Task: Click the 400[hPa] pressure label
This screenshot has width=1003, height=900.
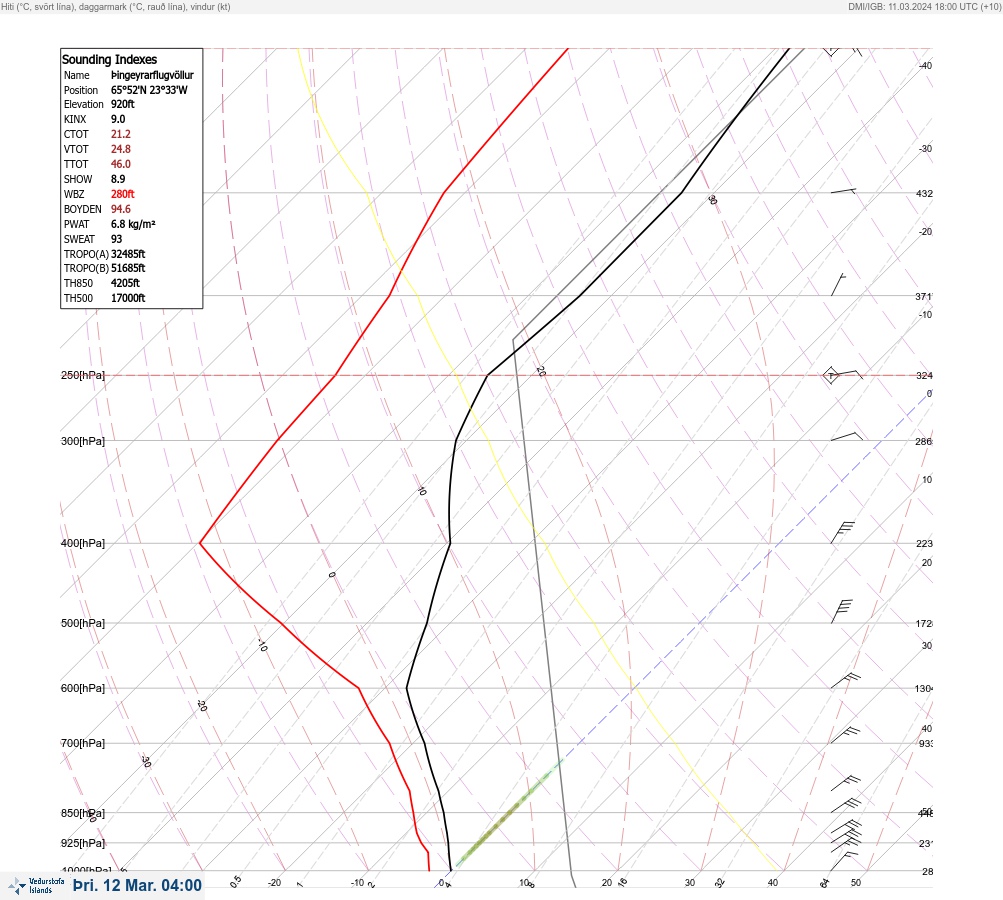Action: [x=83, y=543]
